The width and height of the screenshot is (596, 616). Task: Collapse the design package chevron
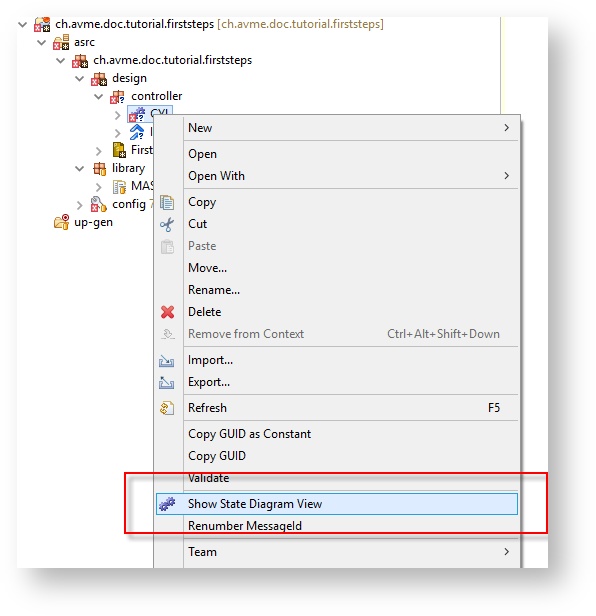pos(79,79)
